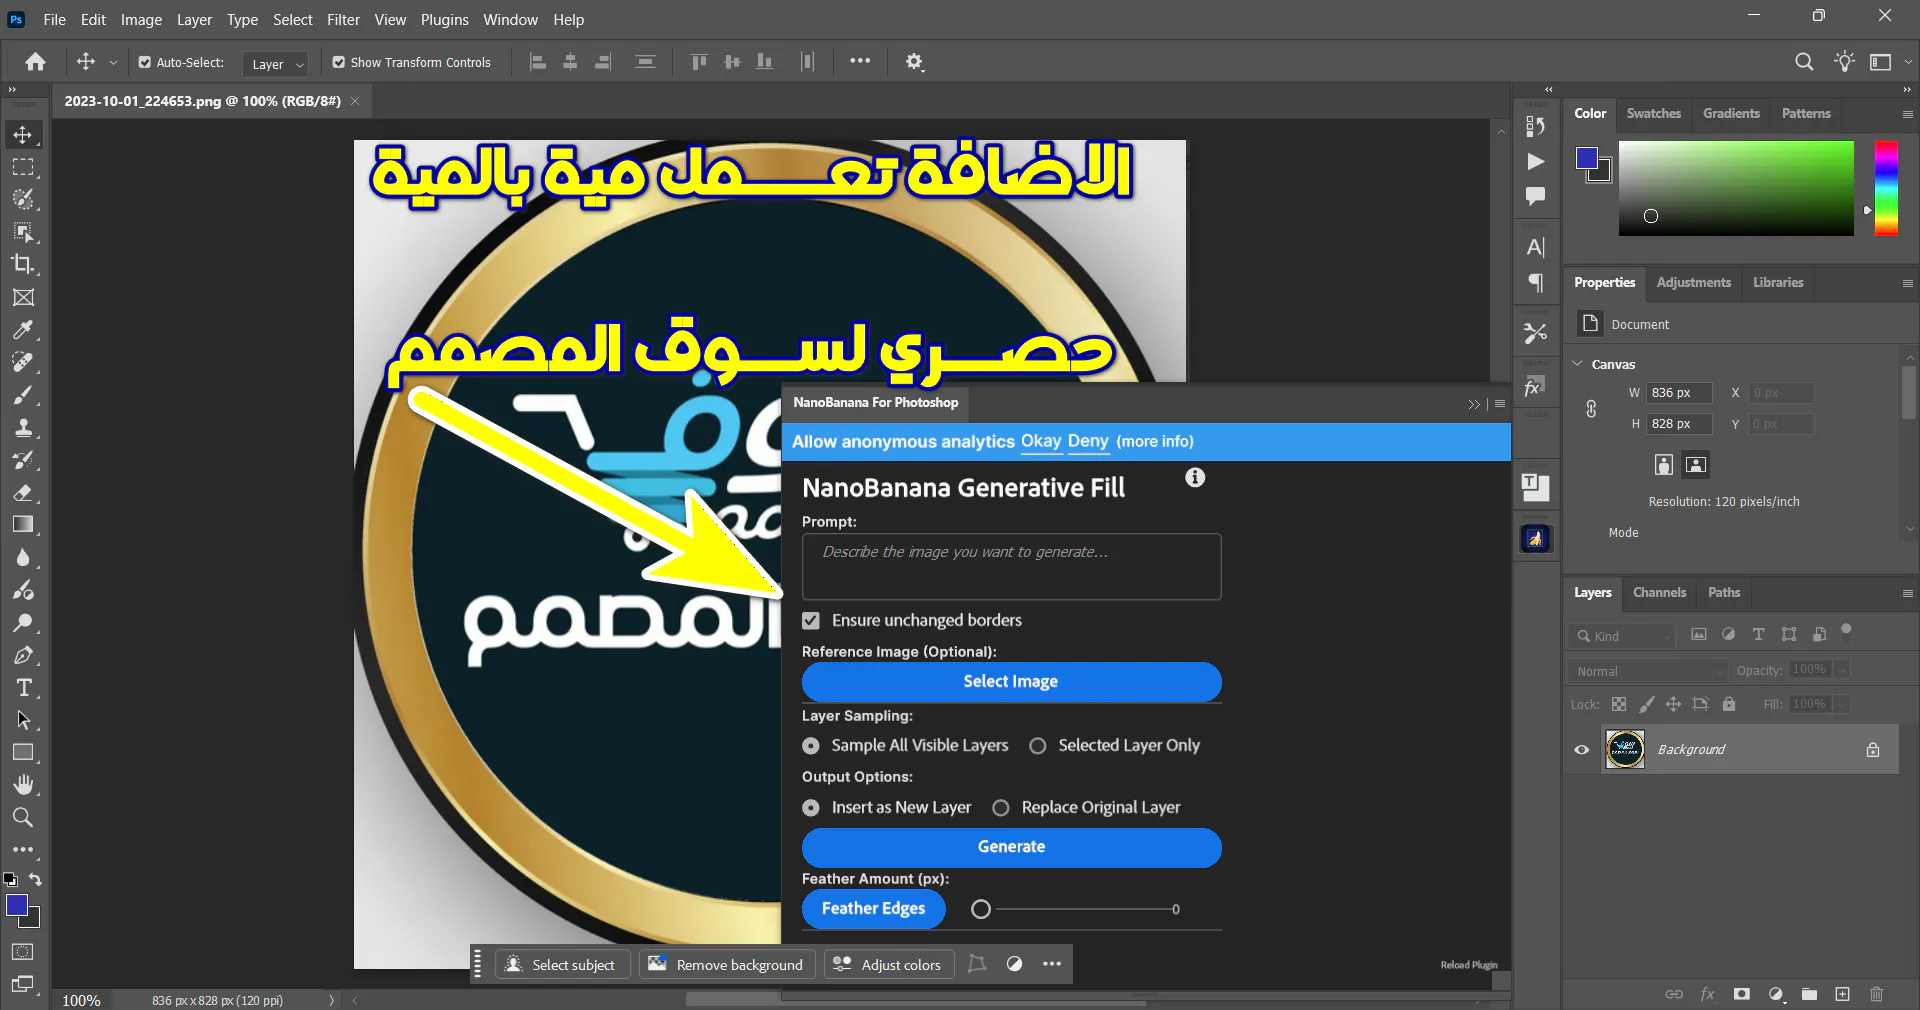1920x1010 pixels.
Task: Enable the Ensure unchanged borders checkbox
Action: point(810,620)
